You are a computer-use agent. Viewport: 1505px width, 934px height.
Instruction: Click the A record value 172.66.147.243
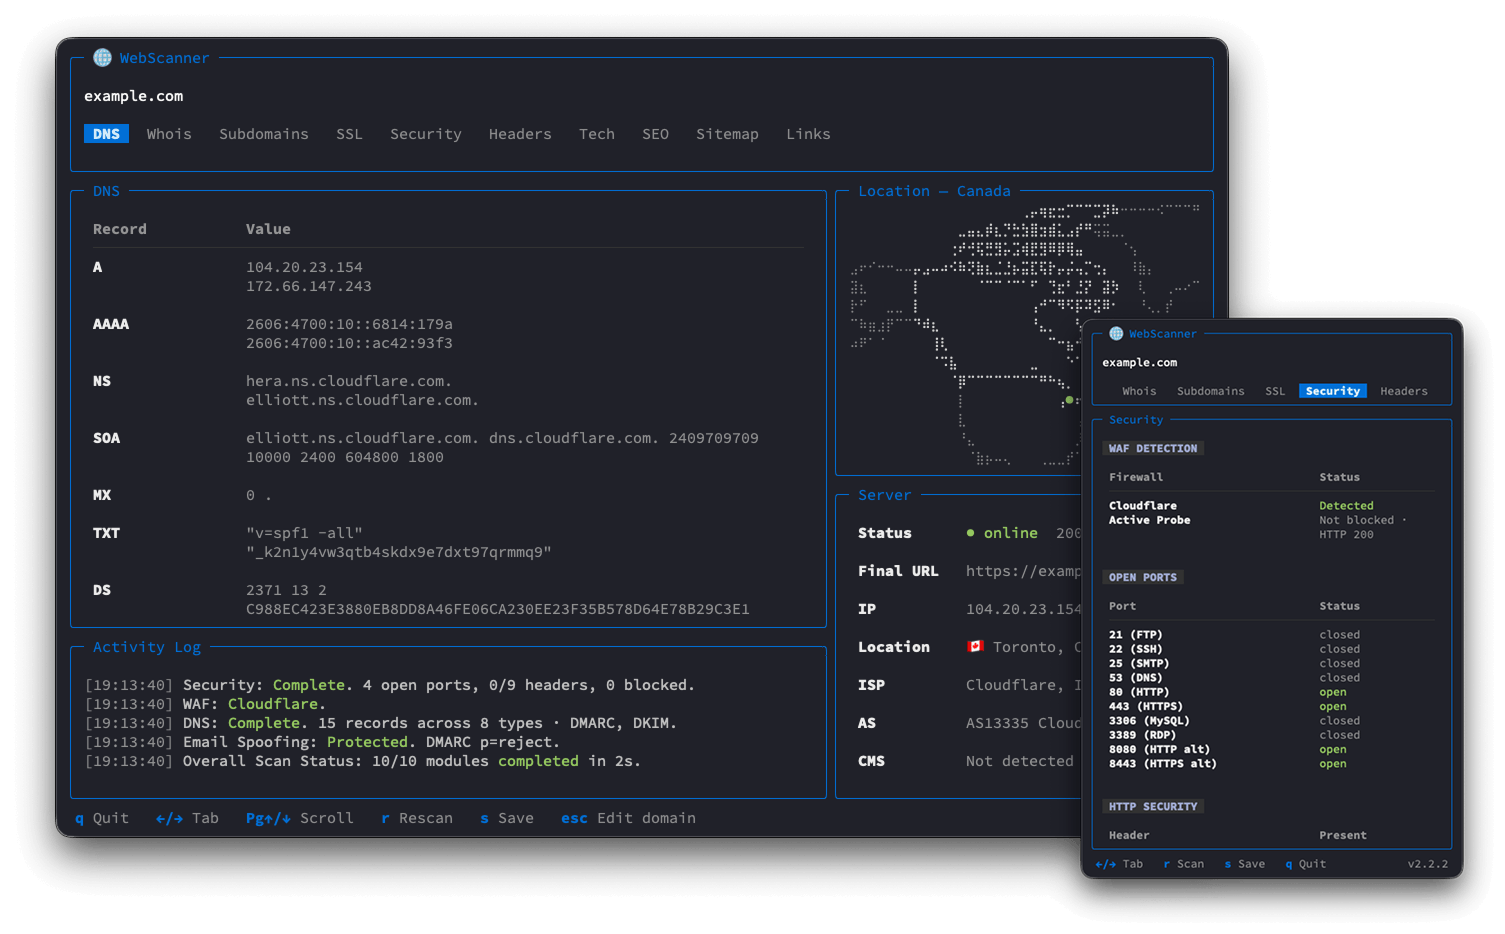click(309, 286)
